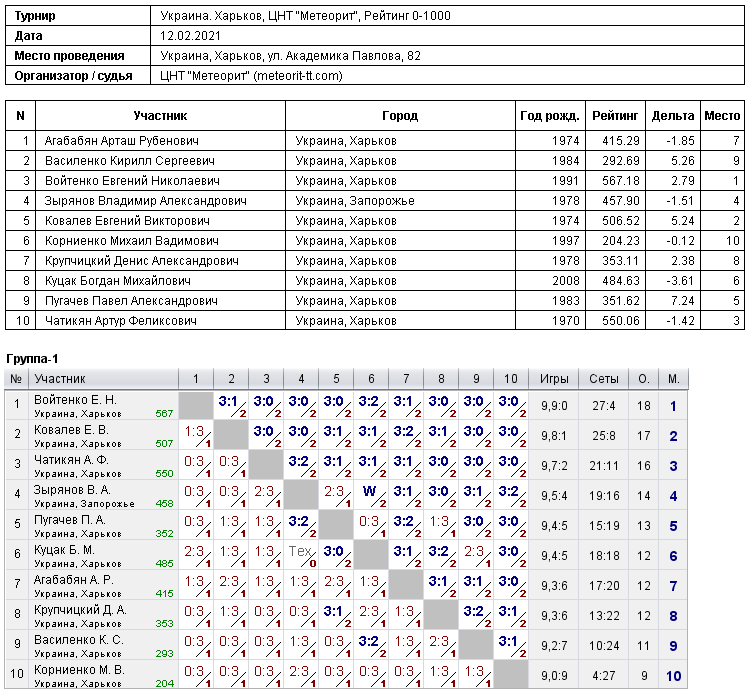Click the 'Участник' header in participants table
Image resolution: width=750 pixels, height=694 pixels.
coord(160,116)
